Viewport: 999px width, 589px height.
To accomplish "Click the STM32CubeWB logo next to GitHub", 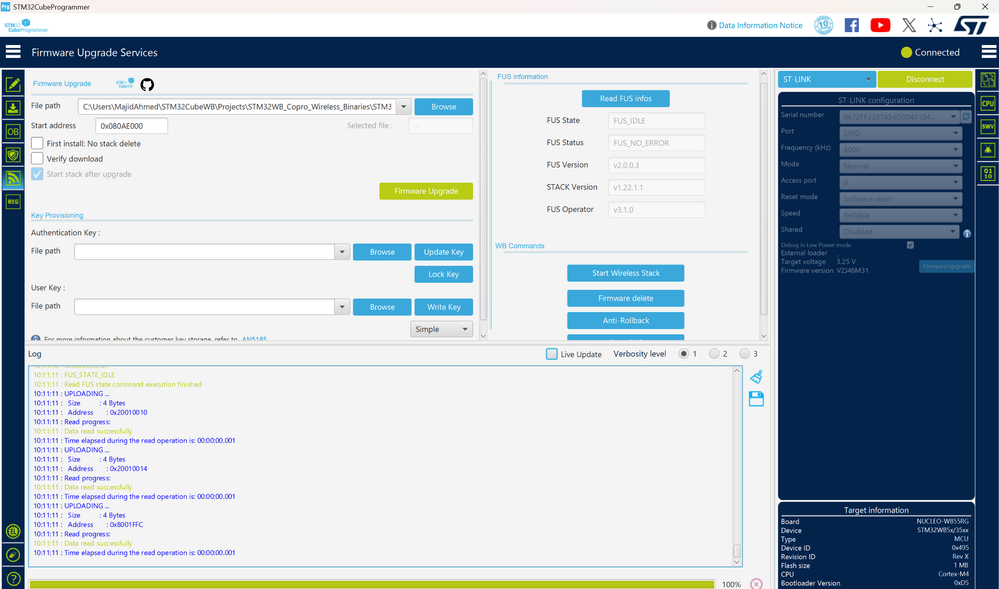I will tap(125, 83).
